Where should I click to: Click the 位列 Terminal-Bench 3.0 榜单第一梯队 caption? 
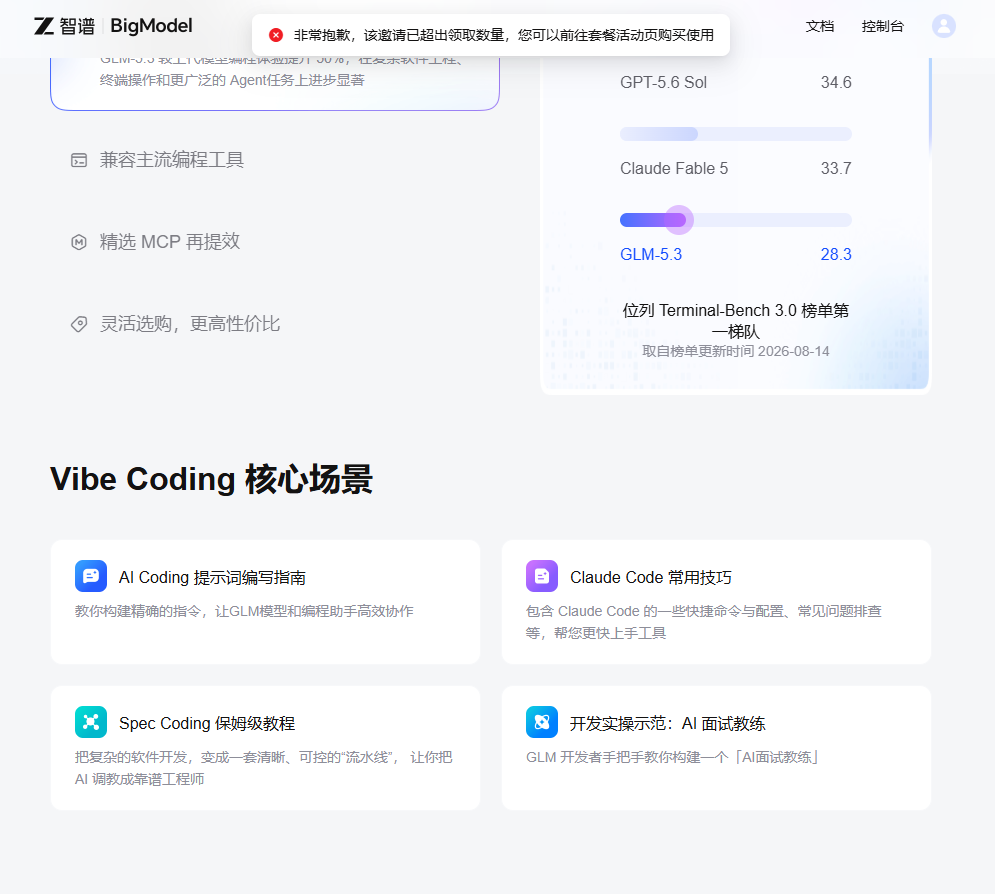point(735,320)
